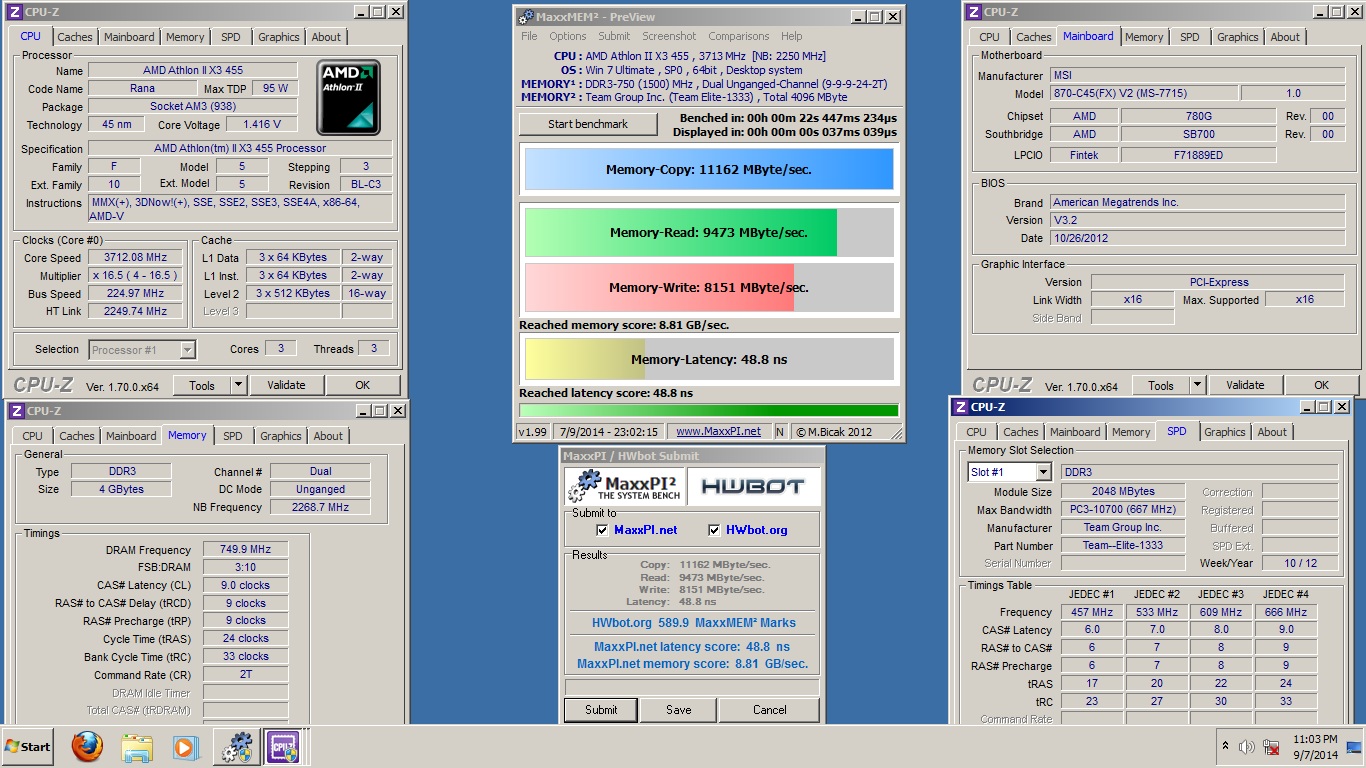This screenshot has height=768, width=1366.
Task: Click the Memory-Latency result bar
Action: coord(709,359)
